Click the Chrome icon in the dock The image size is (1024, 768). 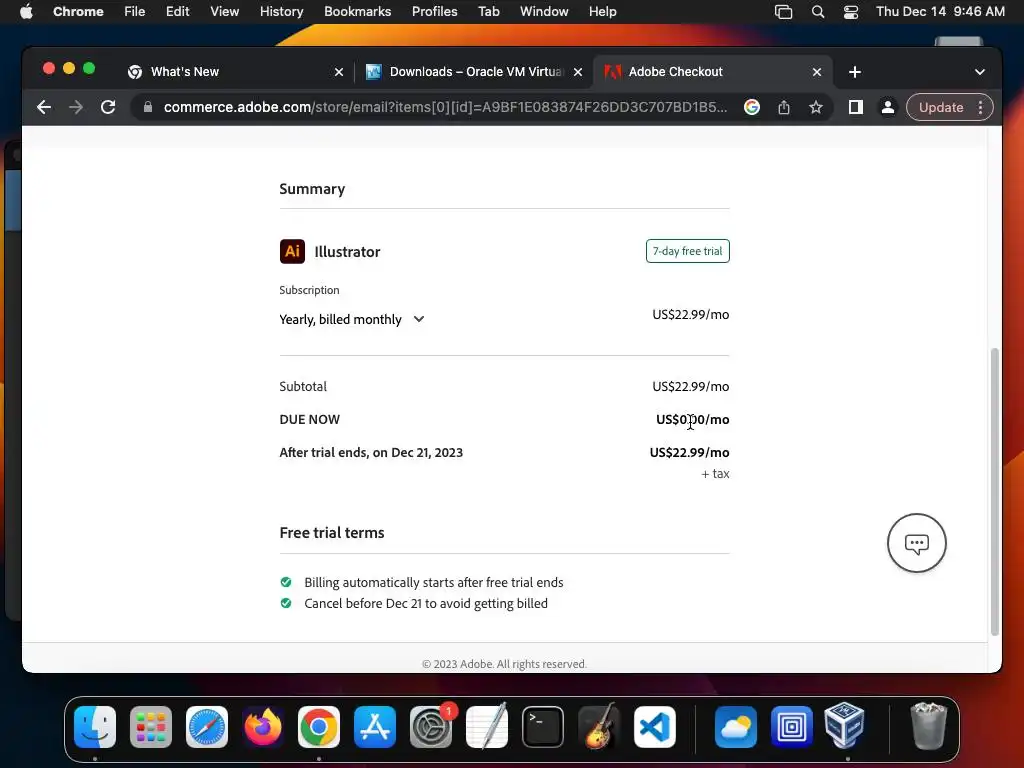pos(319,727)
